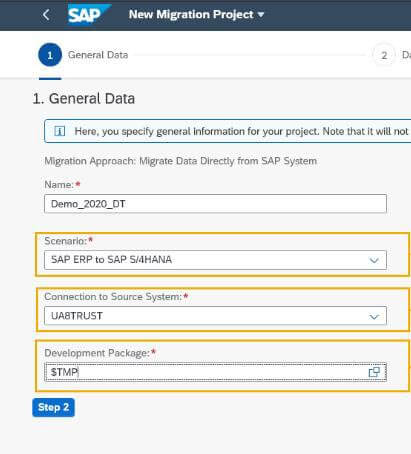411x454 pixels.
Task: Open the Connection to Source System combo box
Action: [215, 316]
